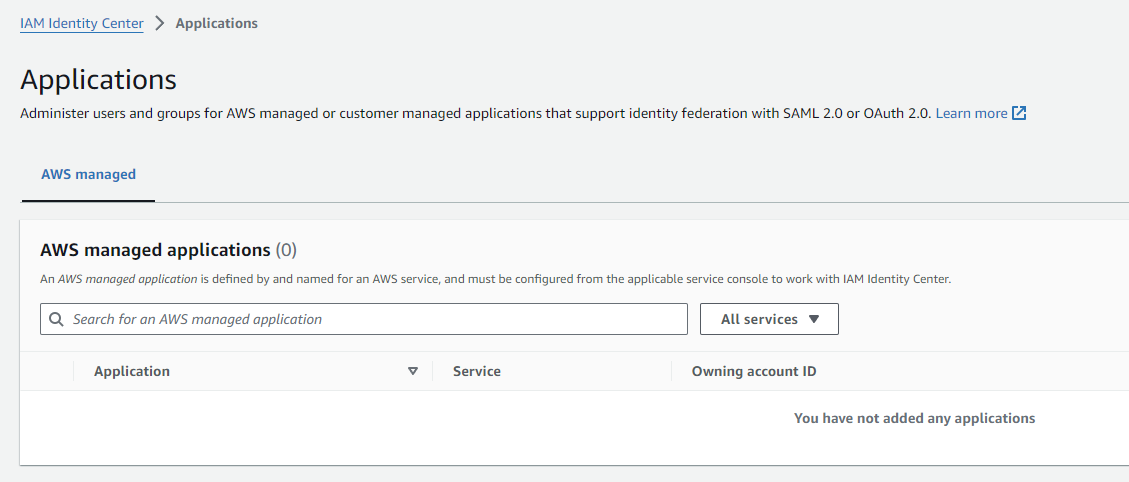1129x482 pixels.
Task: Click the Service column header
Action: point(476,371)
